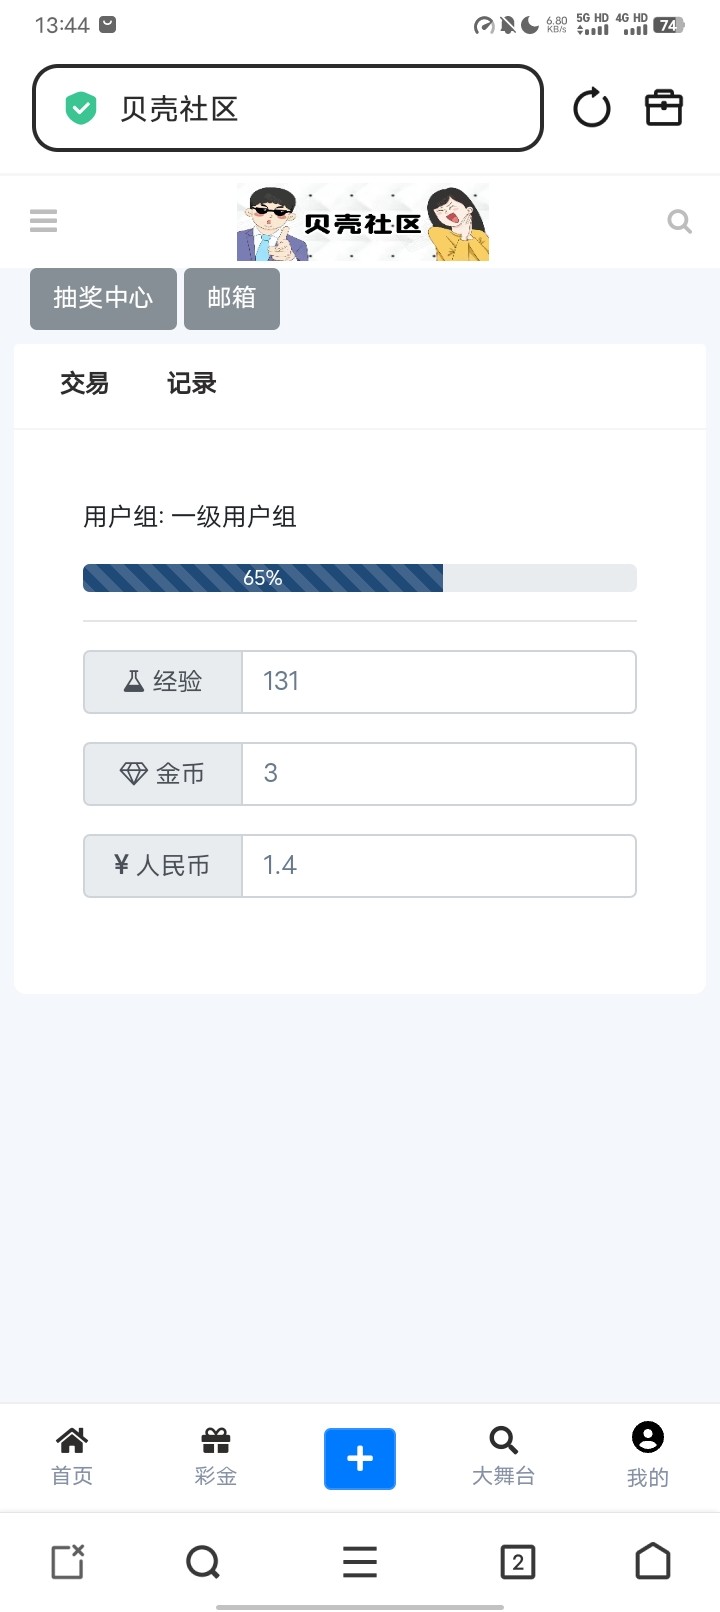Click the 65% progress bar
Screen dimensions: 720x1612
point(359,578)
